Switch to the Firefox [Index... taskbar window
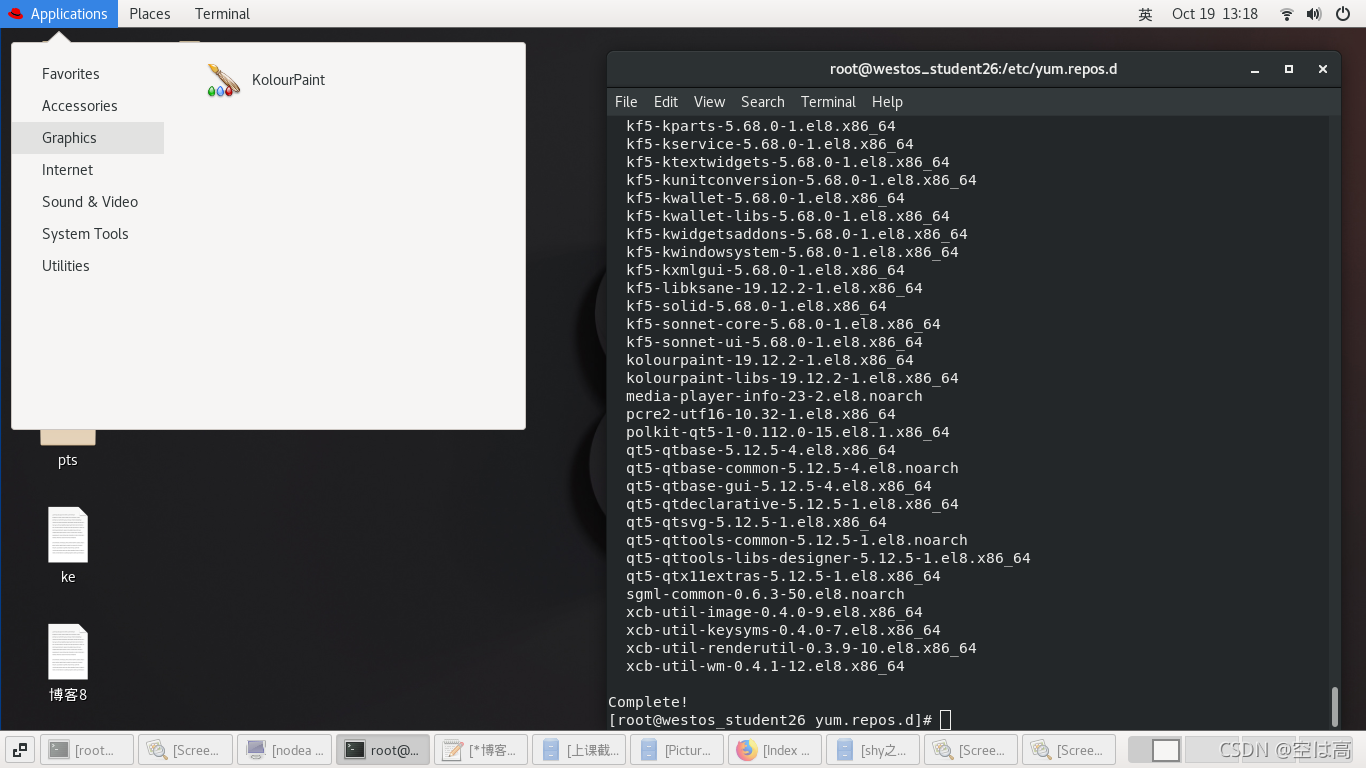1366x768 pixels. (x=775, y=749)
